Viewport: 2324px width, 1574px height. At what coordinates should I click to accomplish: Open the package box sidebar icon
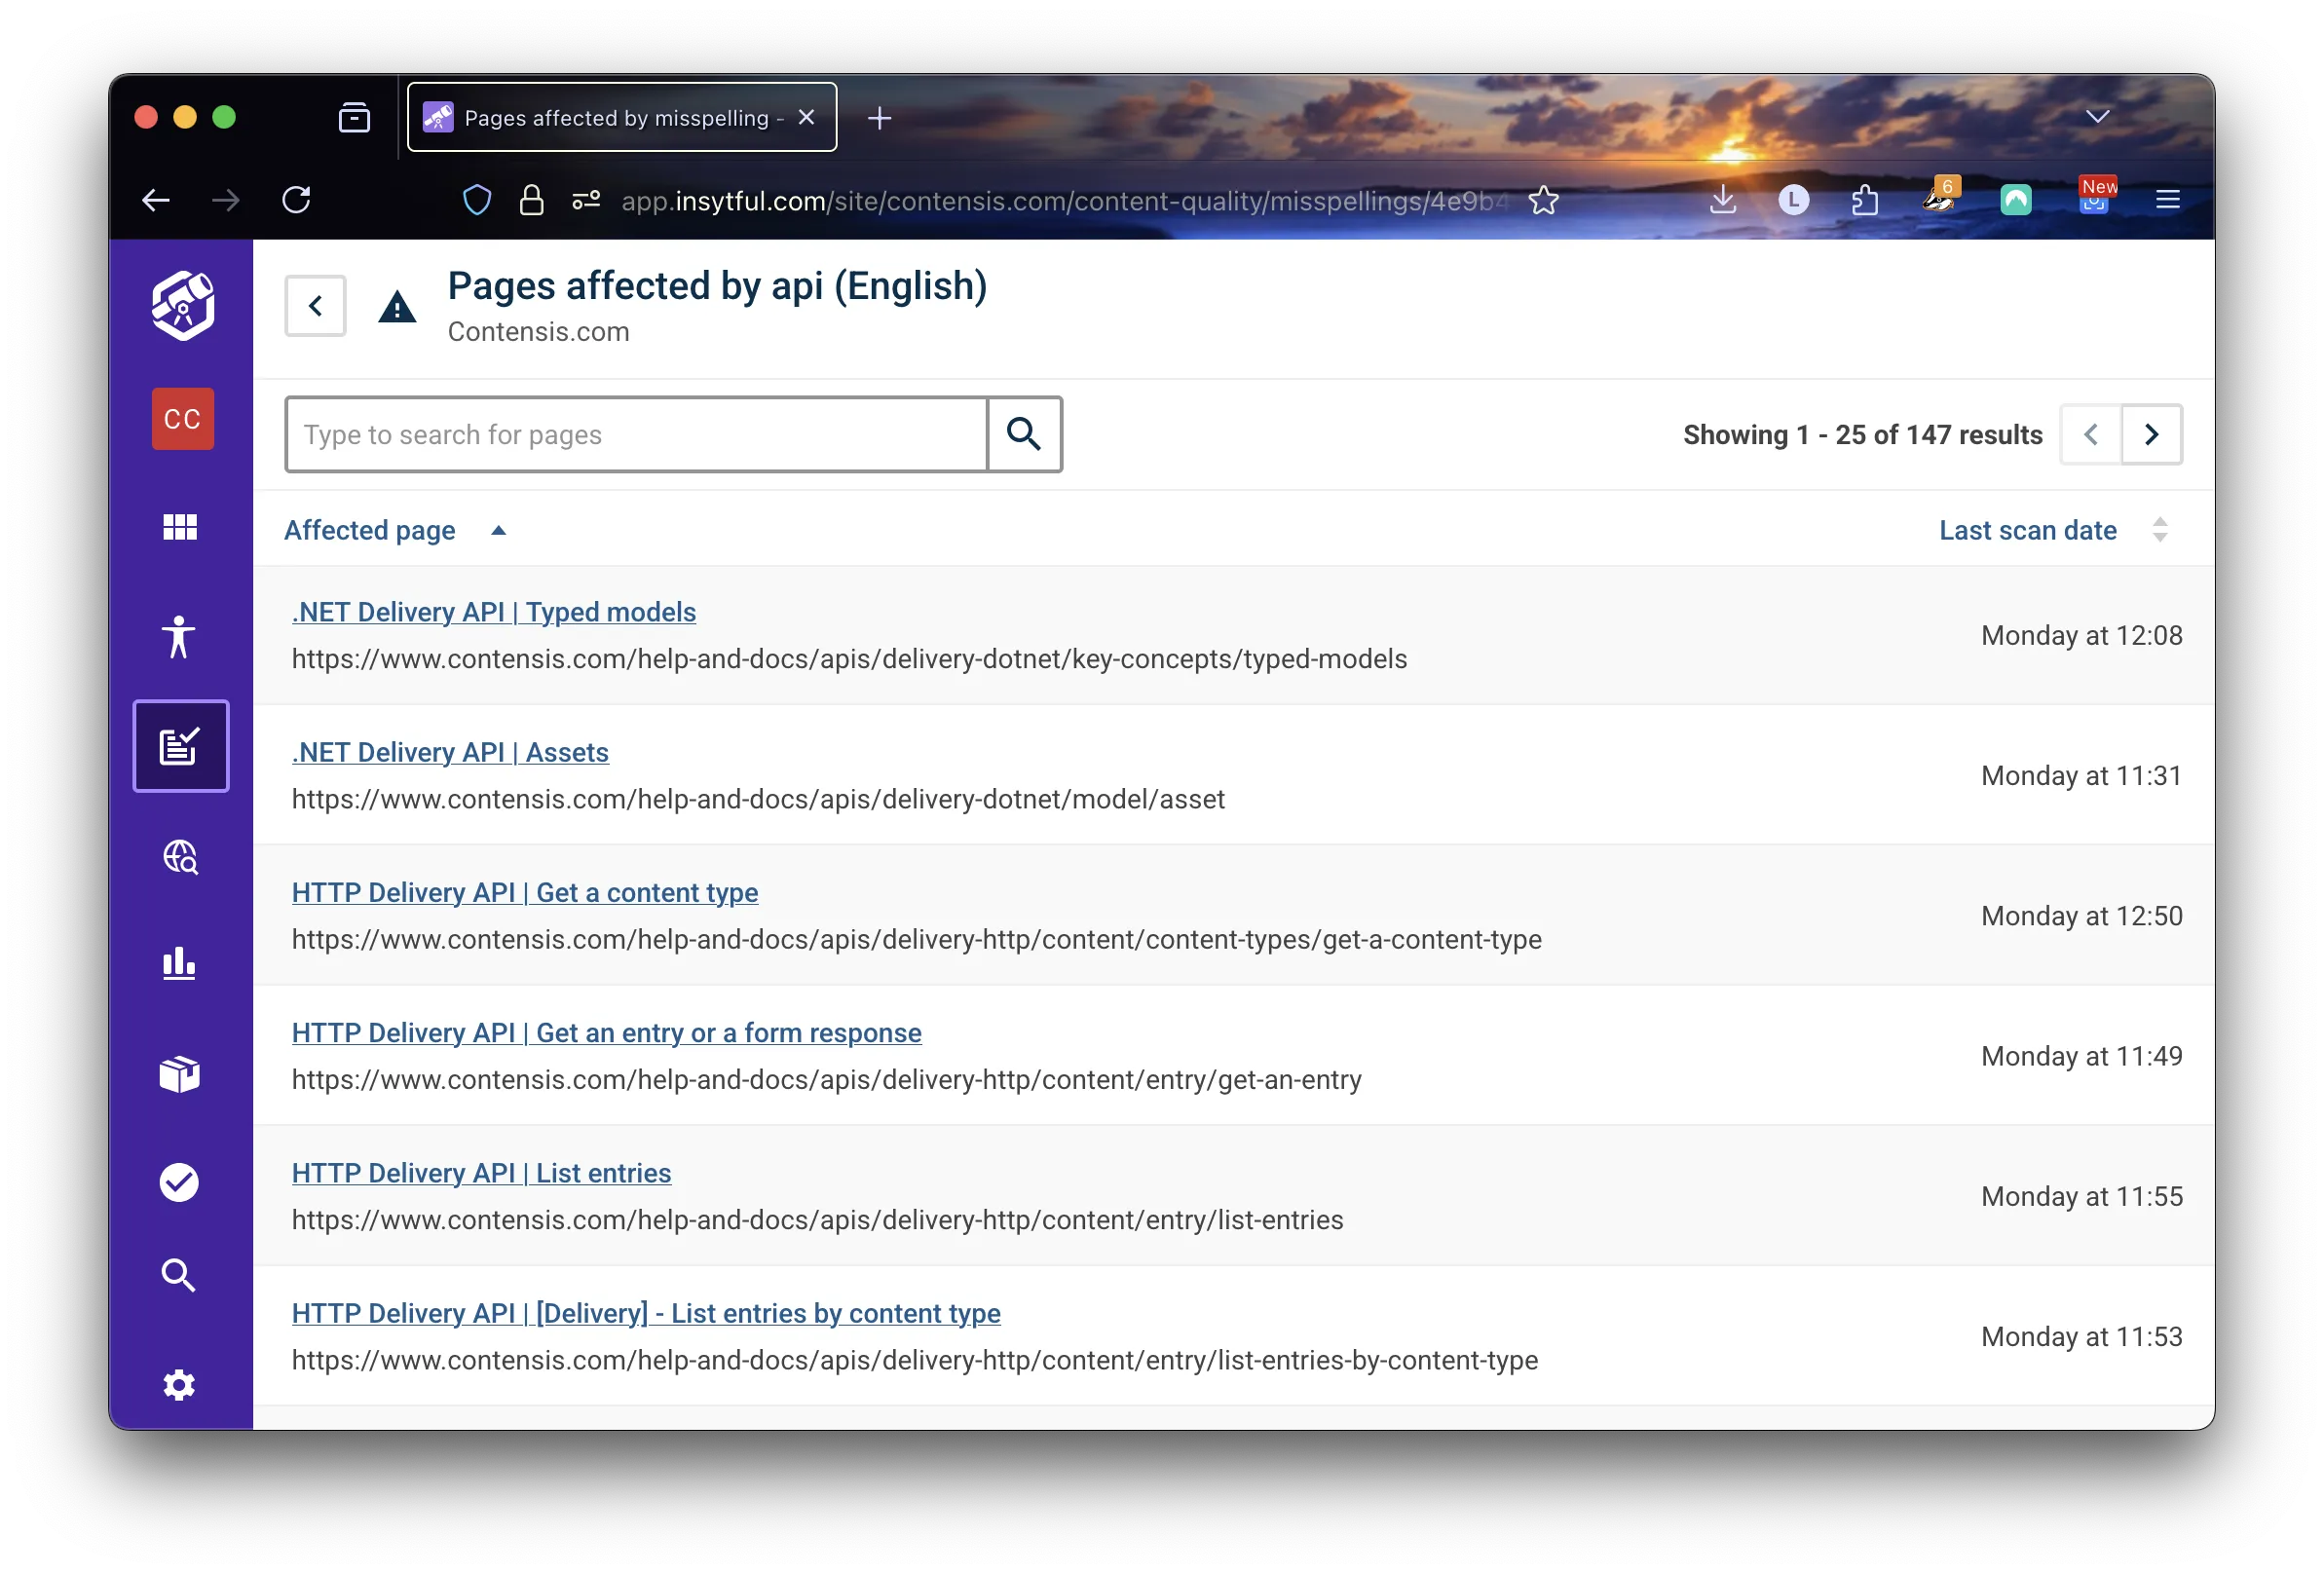coord(180,1074)
